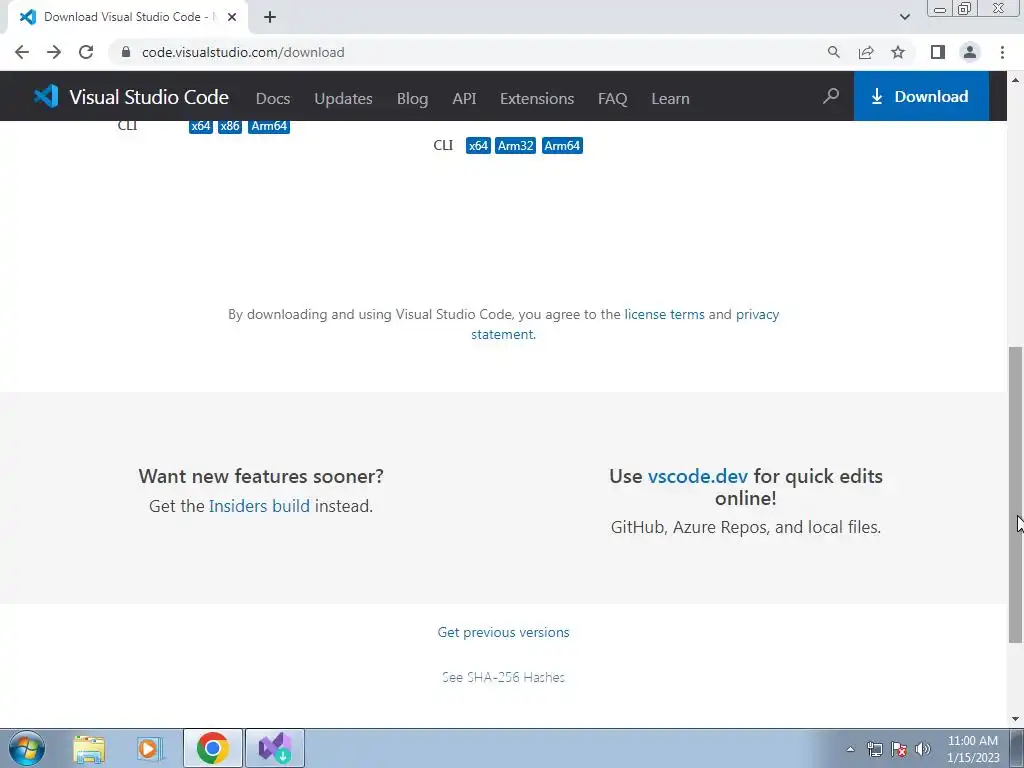Open the Updates menu item
This screenshot has height=768, width=1024.
[344, 99]
